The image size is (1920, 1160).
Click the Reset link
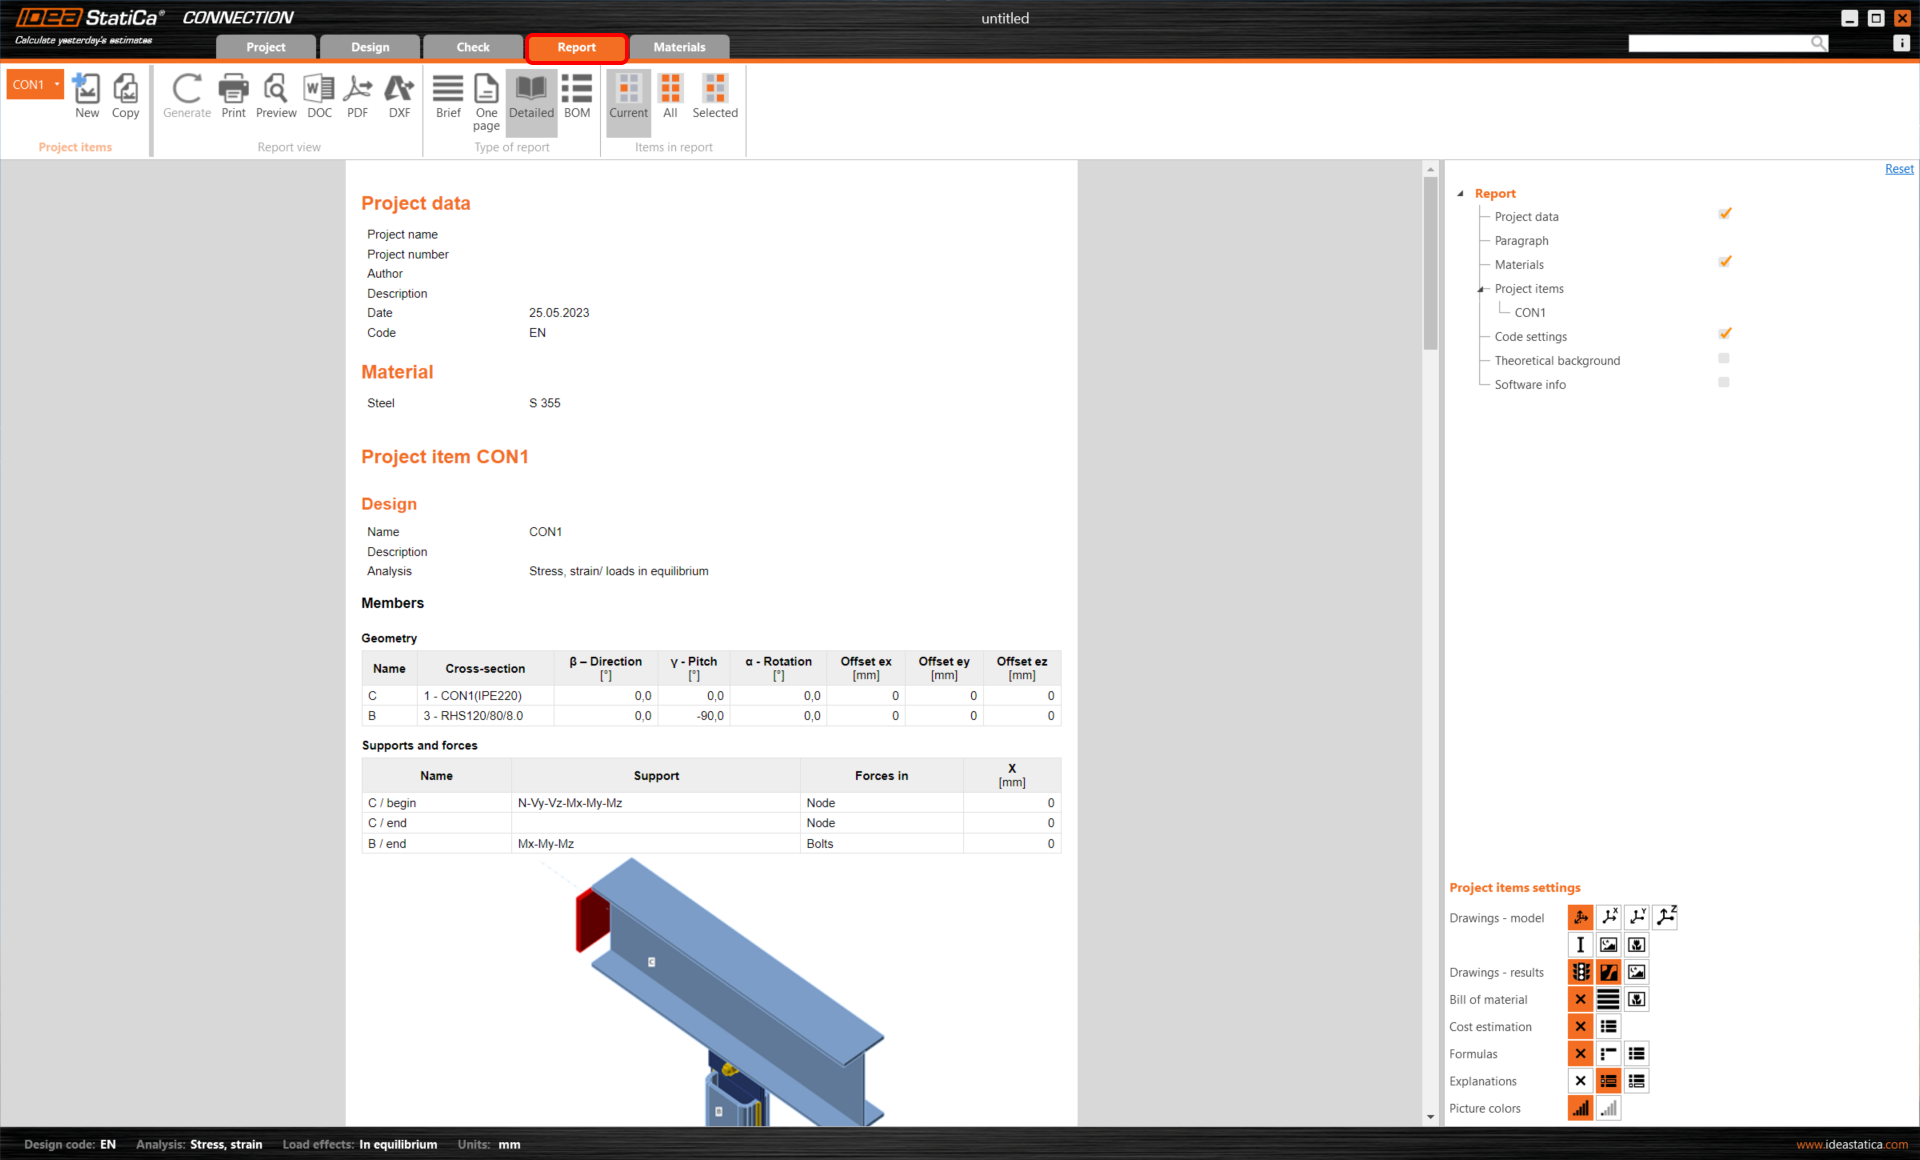(x=1898, y=169)
